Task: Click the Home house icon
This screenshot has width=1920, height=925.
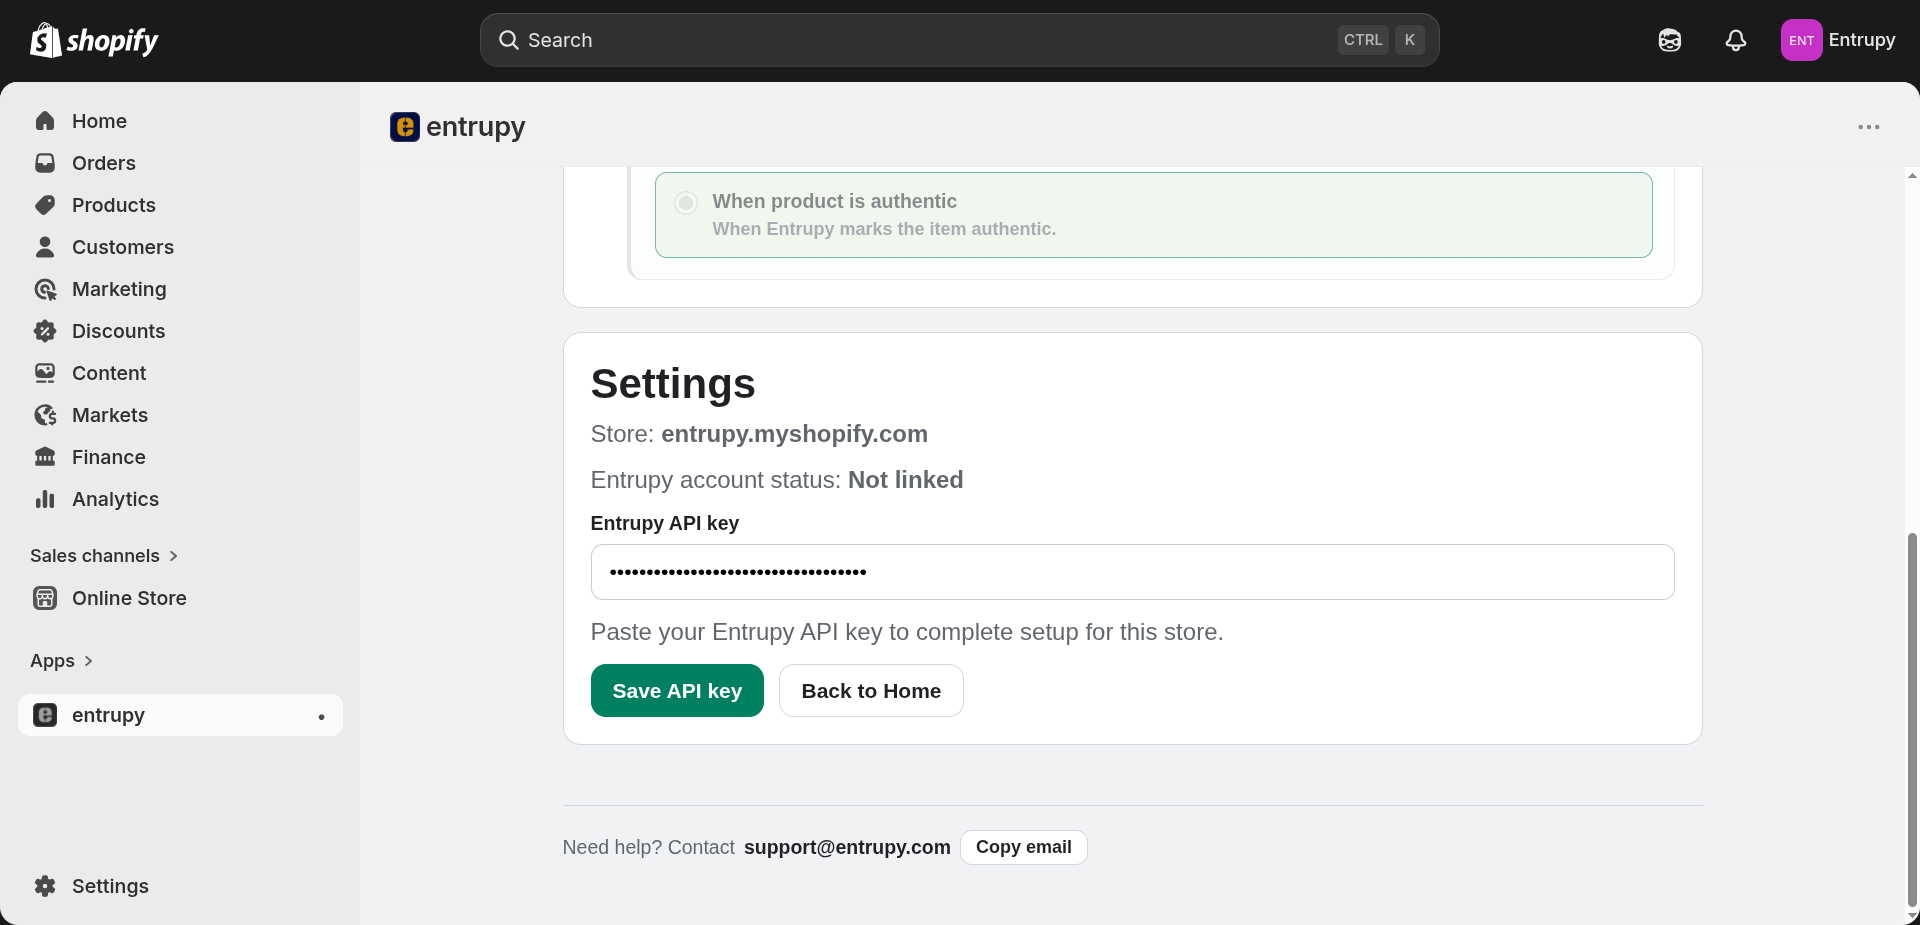Action: tap(45, 121)
